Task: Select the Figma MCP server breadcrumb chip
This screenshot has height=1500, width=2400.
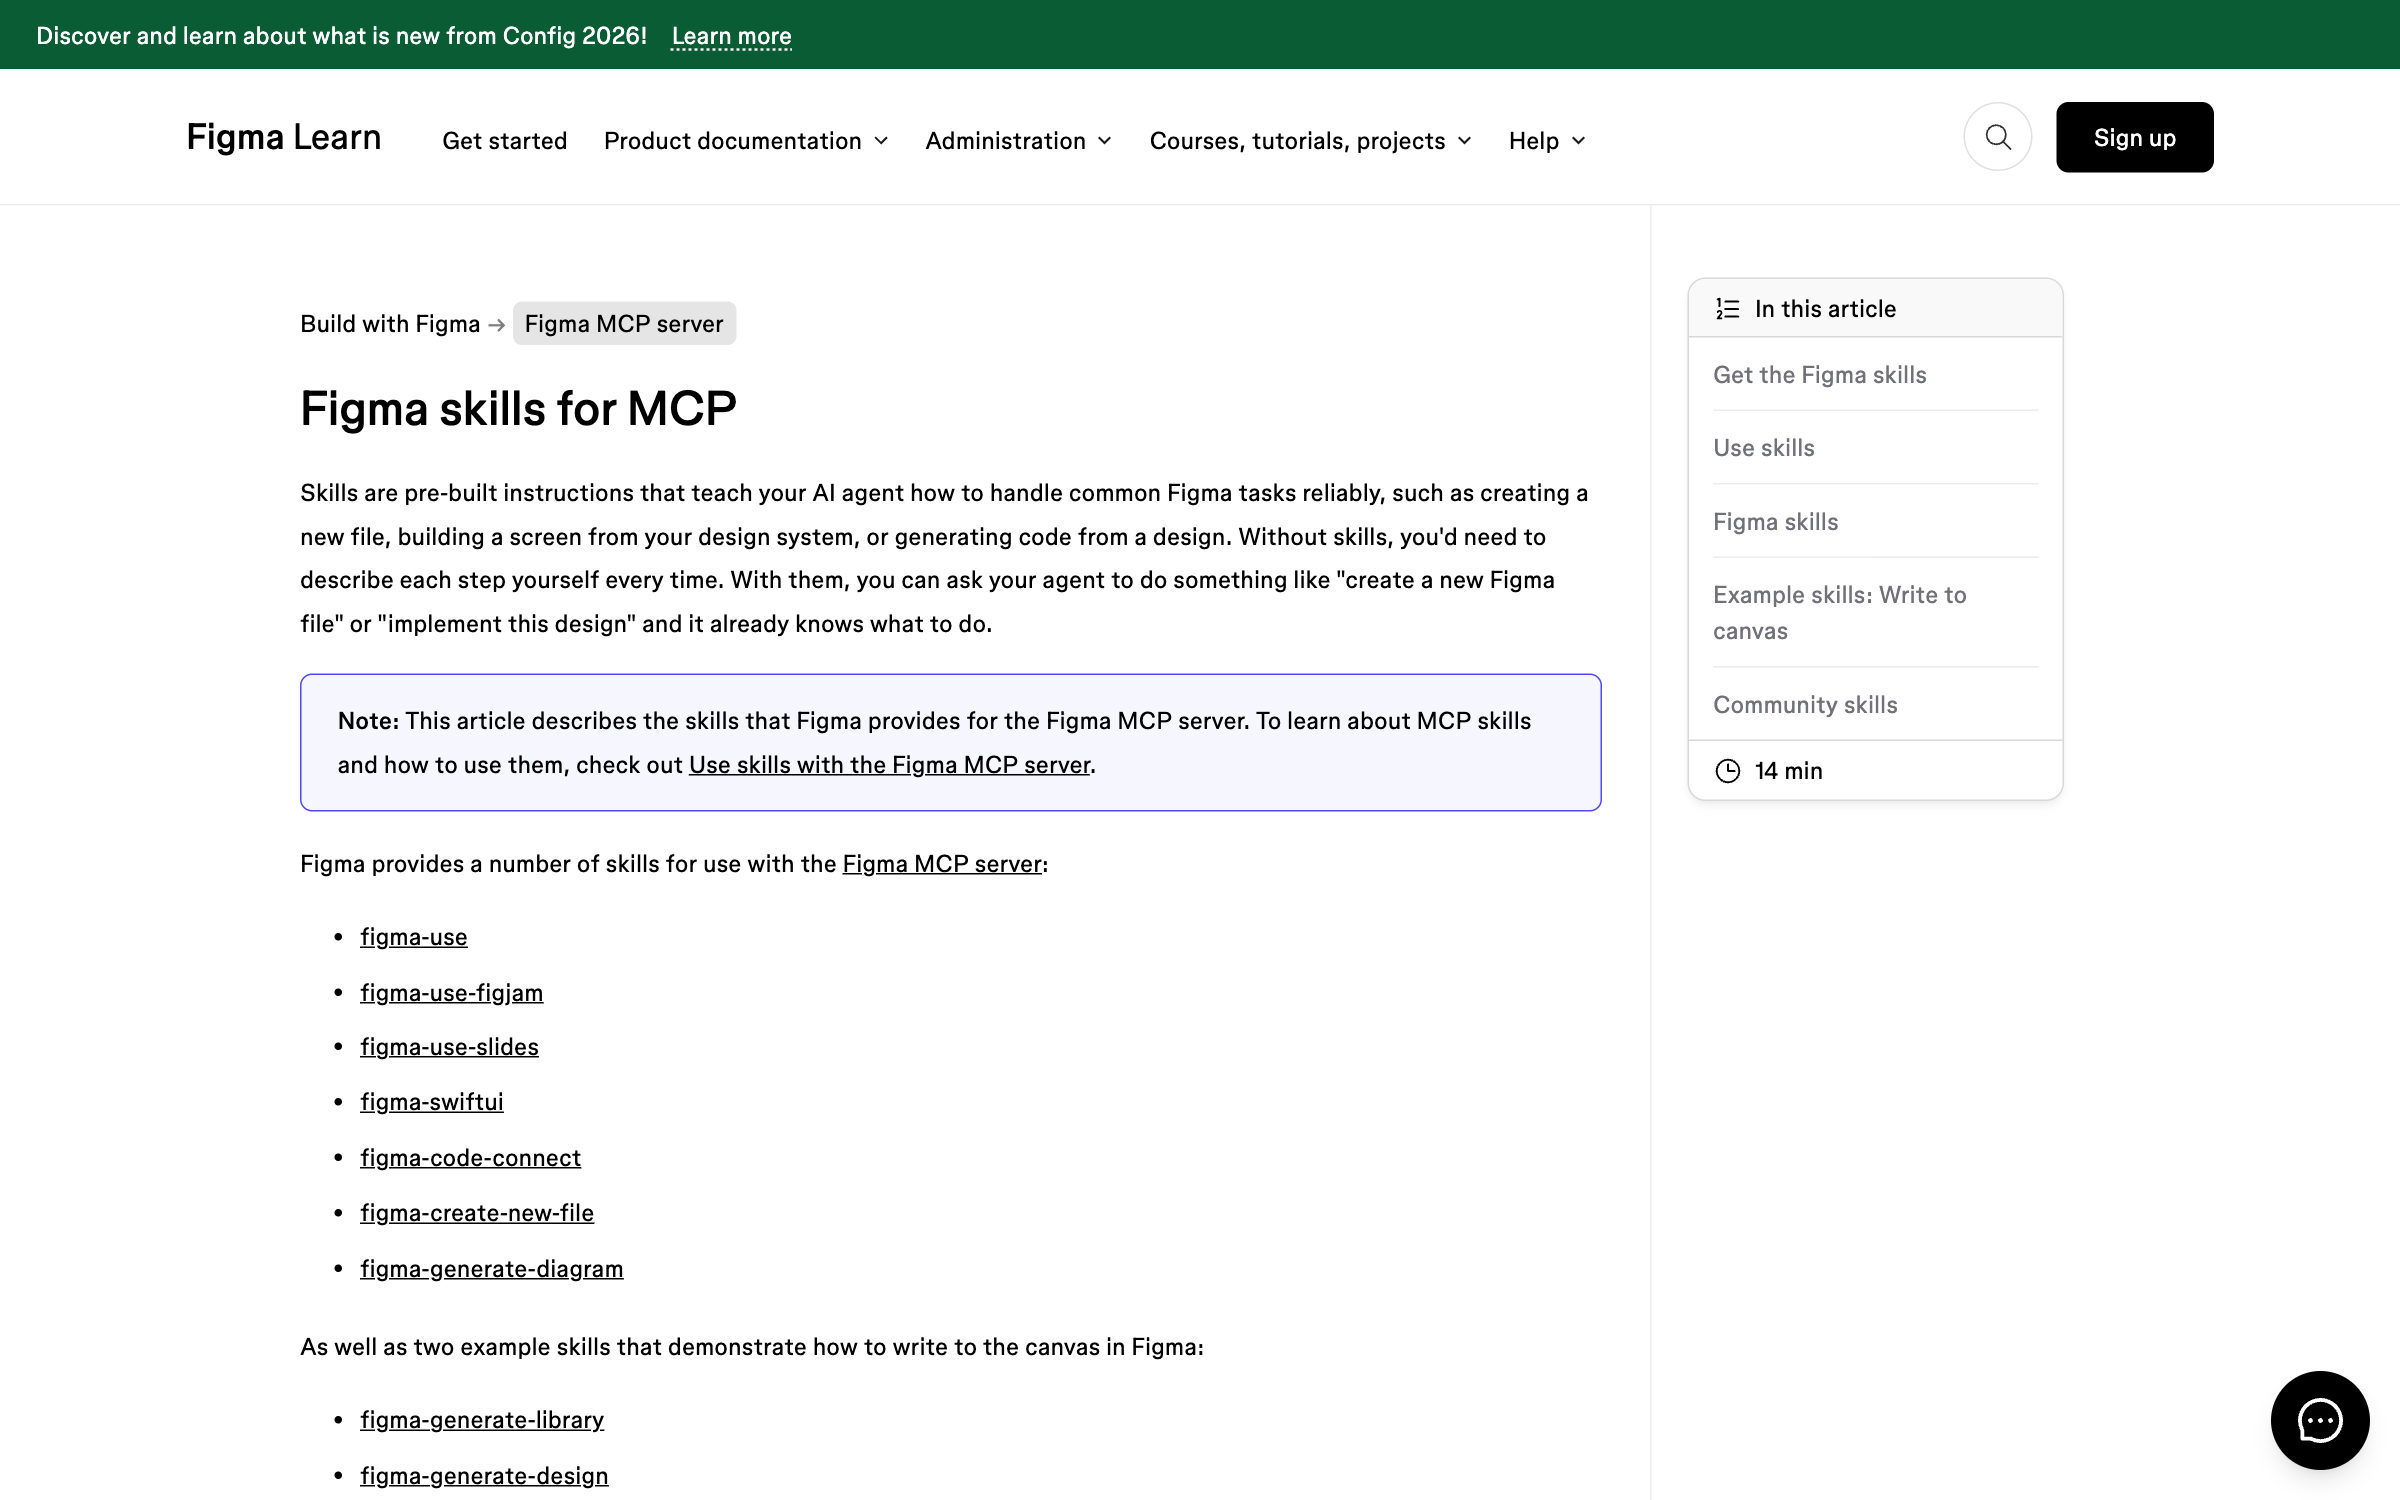Action: 624,324
